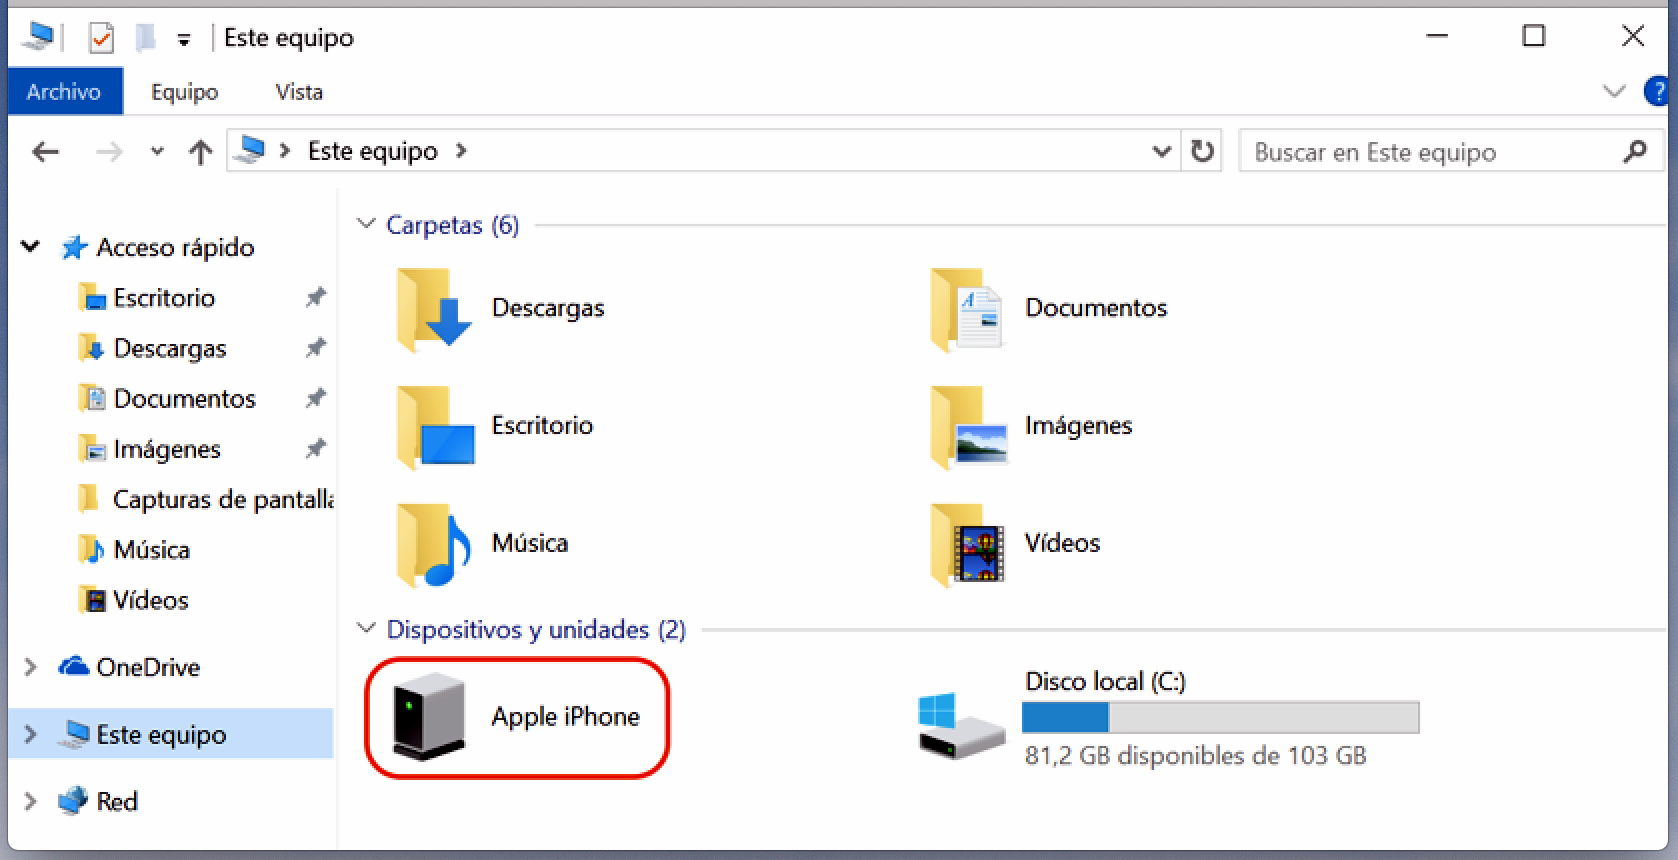Image resolution: width=1678 pixels, height=860 pixels.
Task: Collapse the Acceso rápido tree node
Action: coord(31,247)
